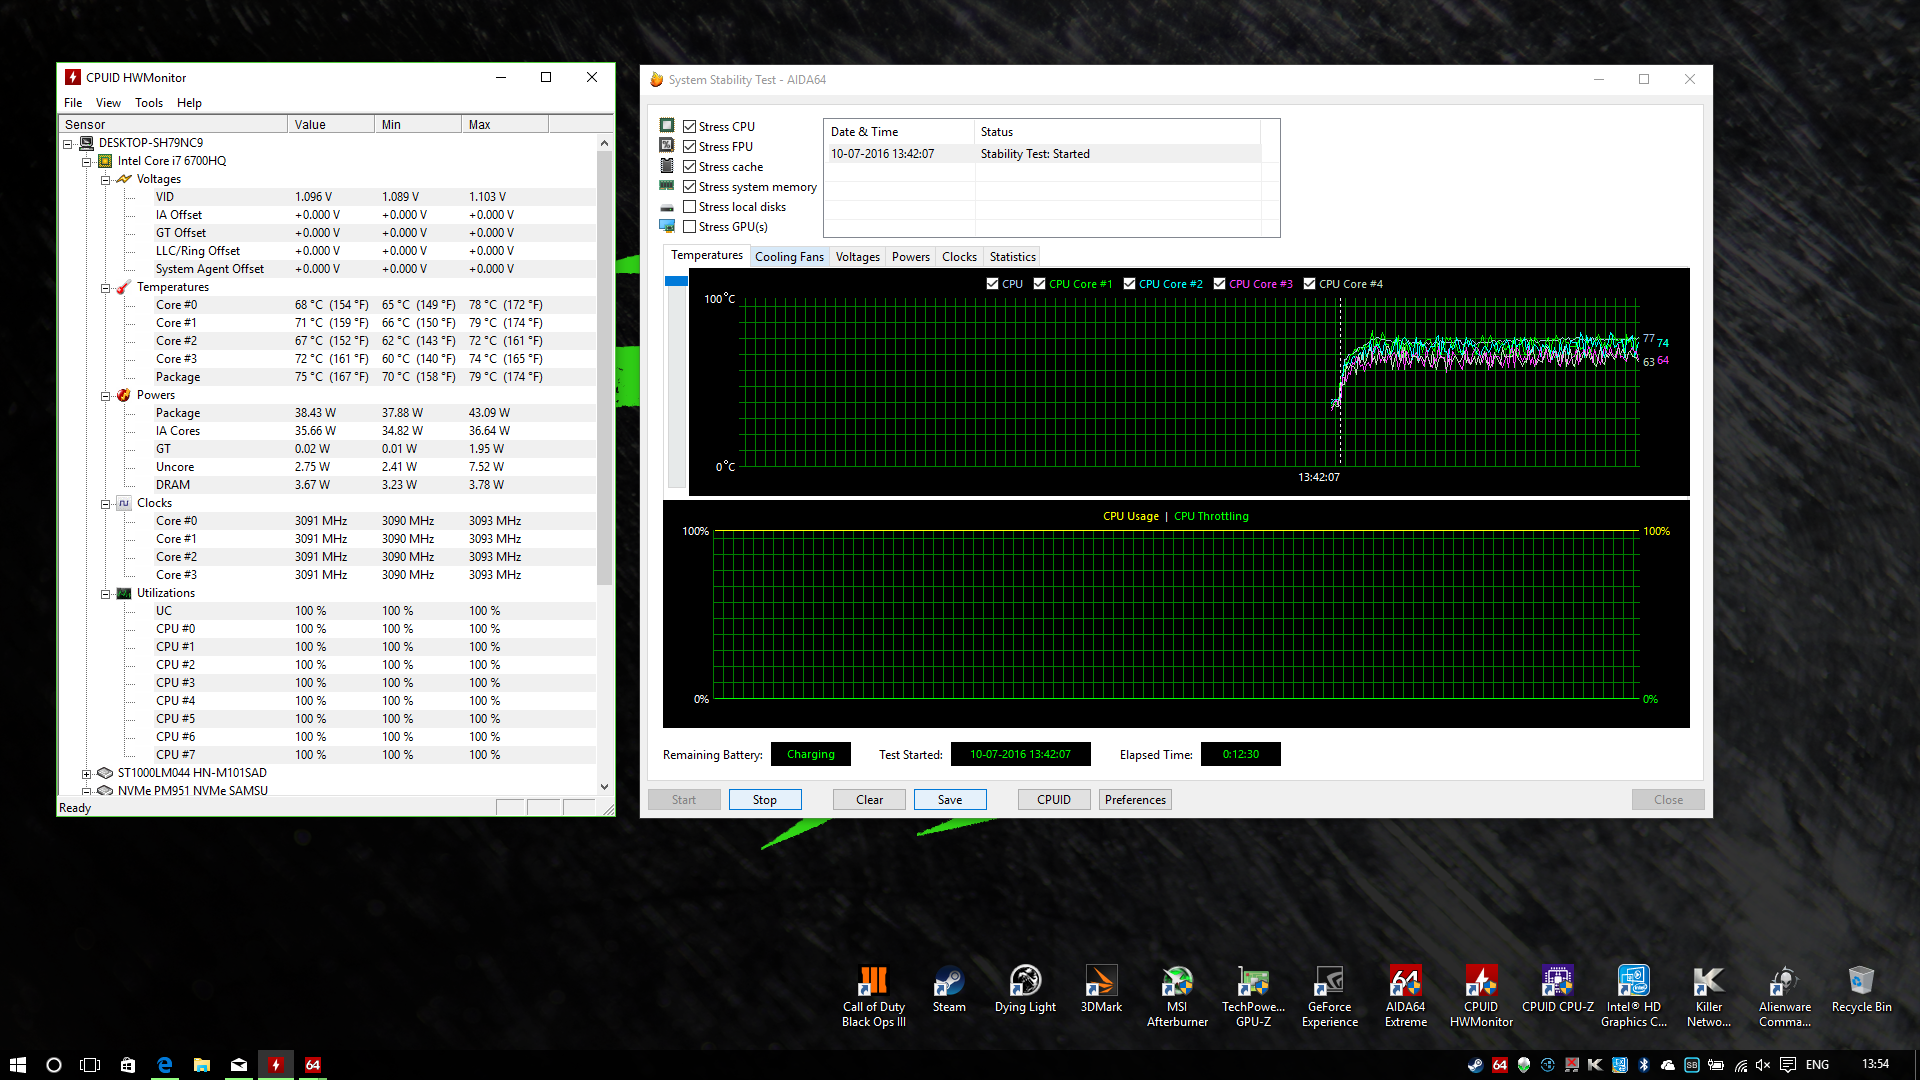Open the File menu in HWMonitor
The image size is (1920, 1080).
[x=73, y=103]
